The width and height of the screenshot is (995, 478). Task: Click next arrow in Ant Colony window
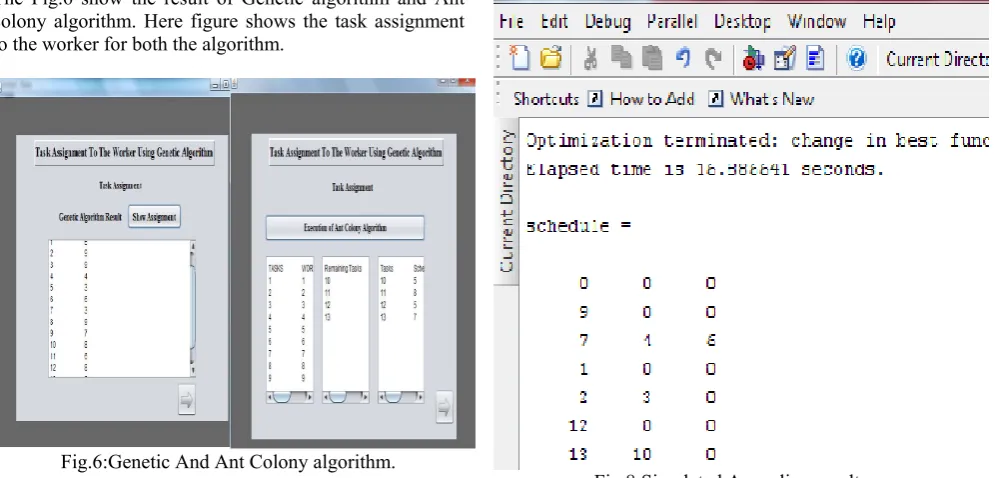pyautogui.click(x=444, y=406)
